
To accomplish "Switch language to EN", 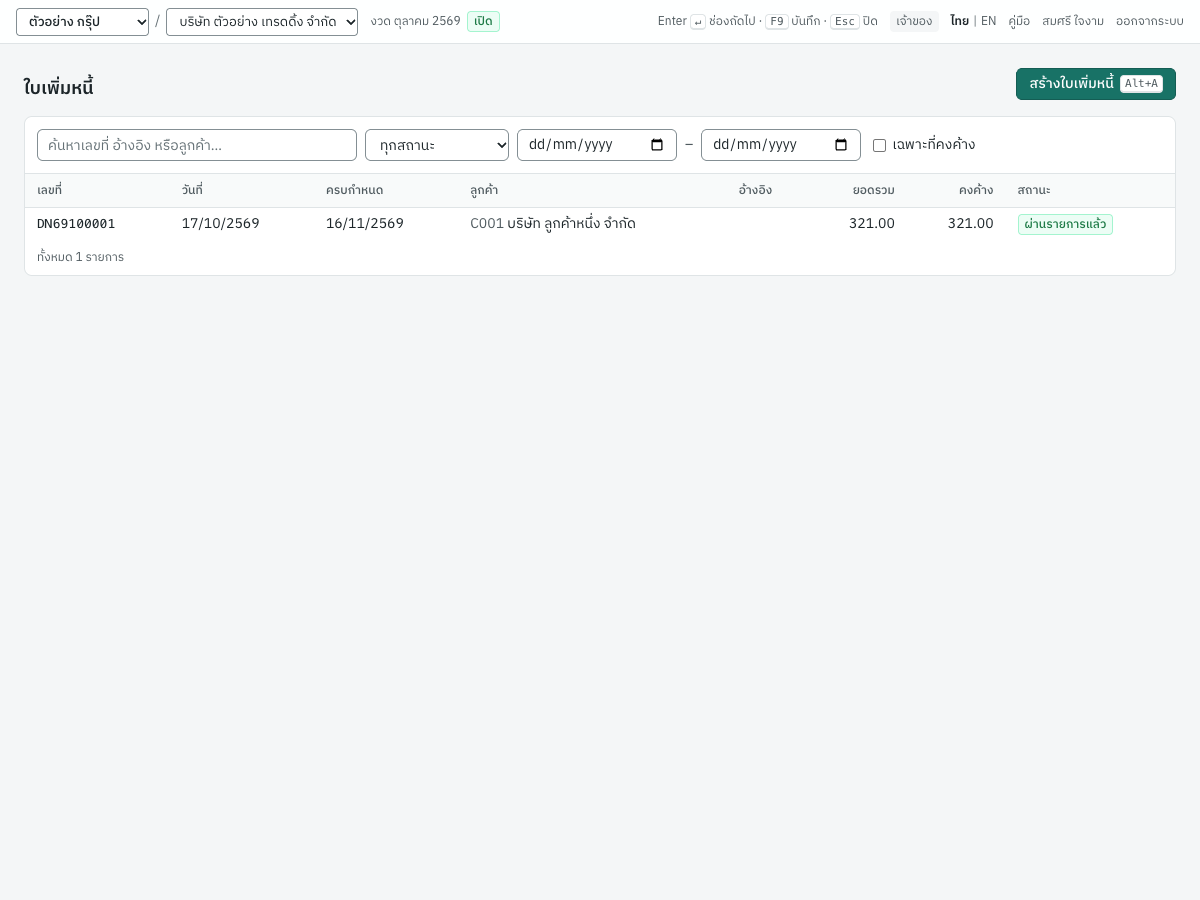I will click(x=988, y=21).
